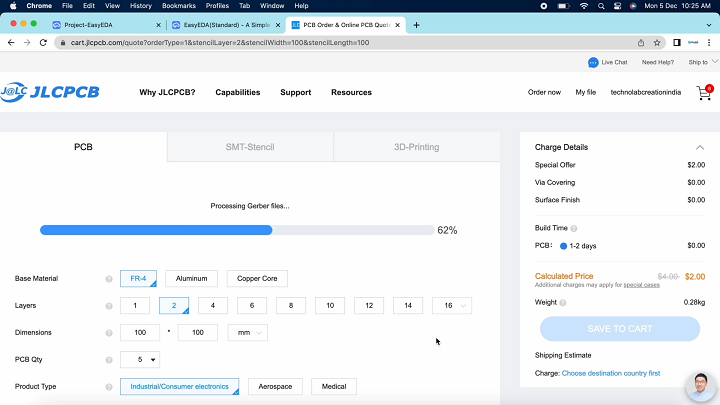Screen dimensions: 720x405
Task: Click Product Type help icon
Action: tap(109, 387)
